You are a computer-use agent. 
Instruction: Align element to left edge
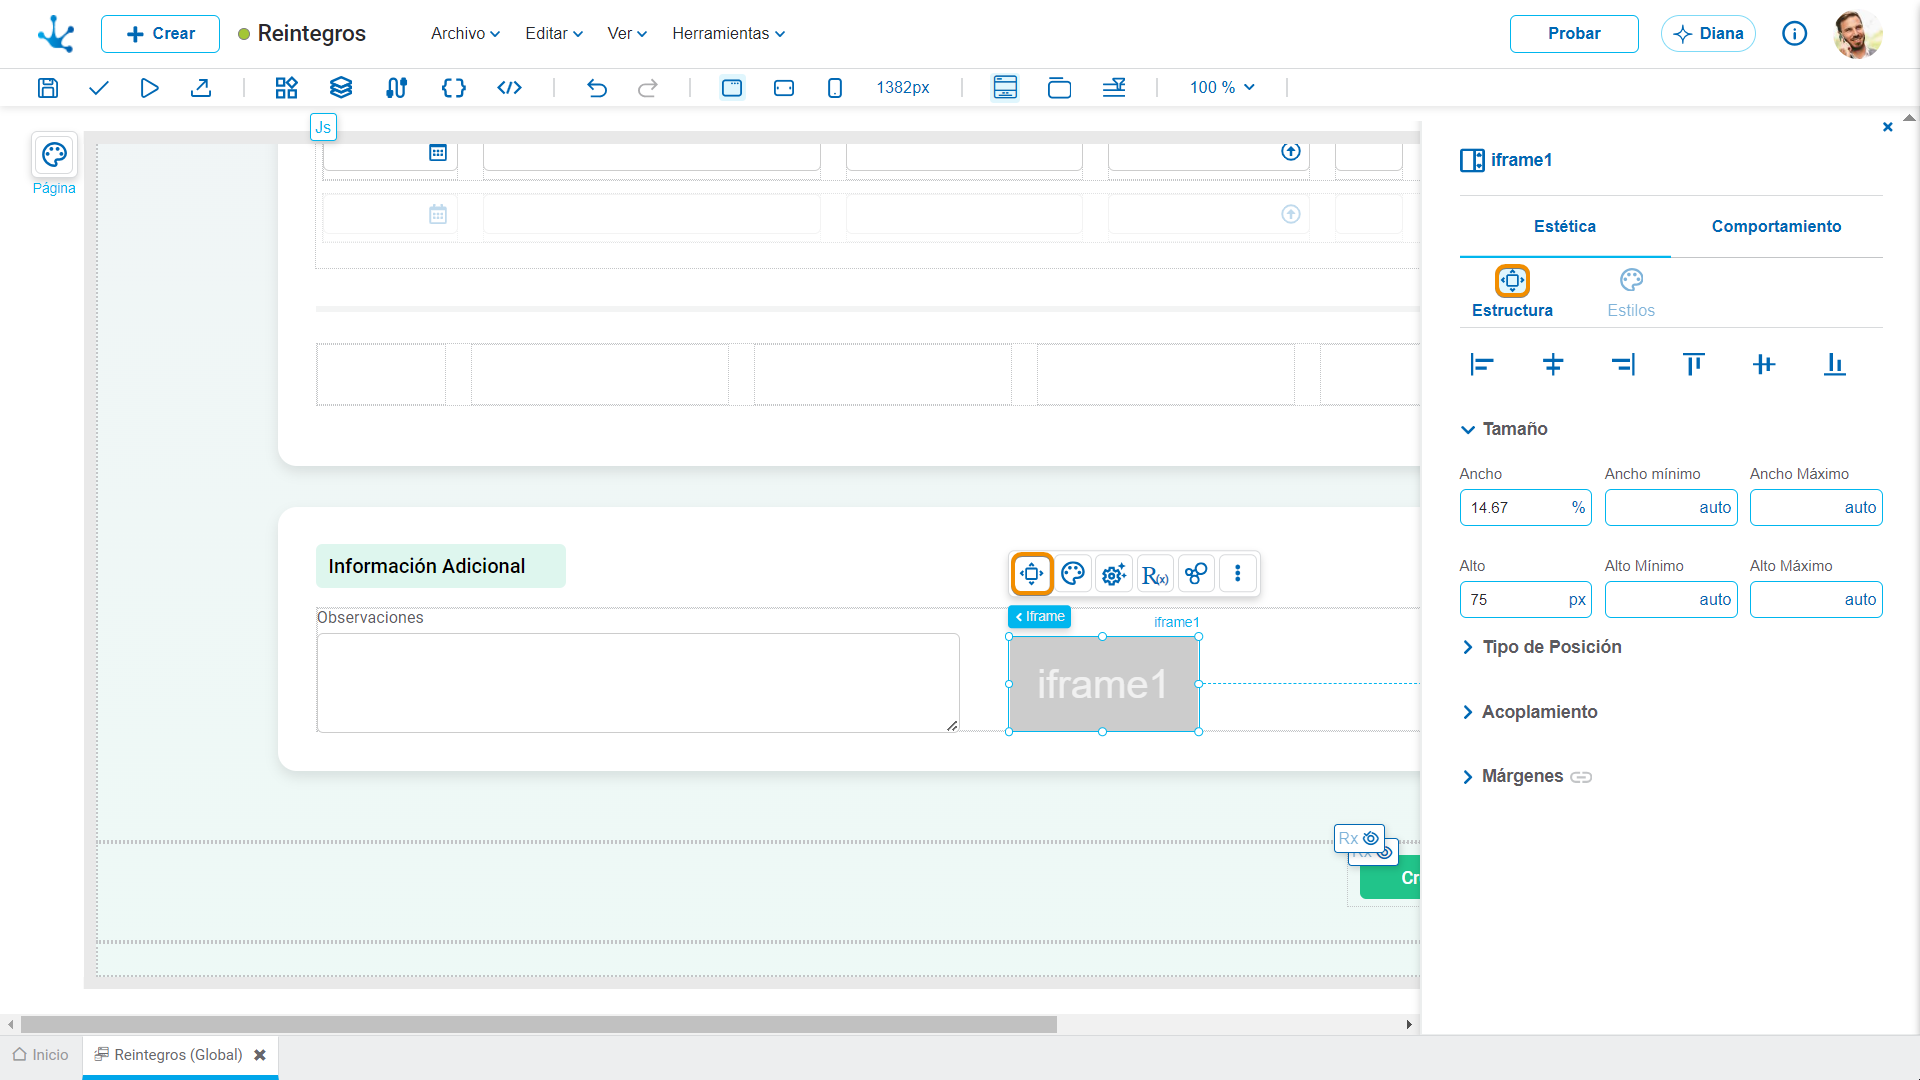tap(1482, 365)
